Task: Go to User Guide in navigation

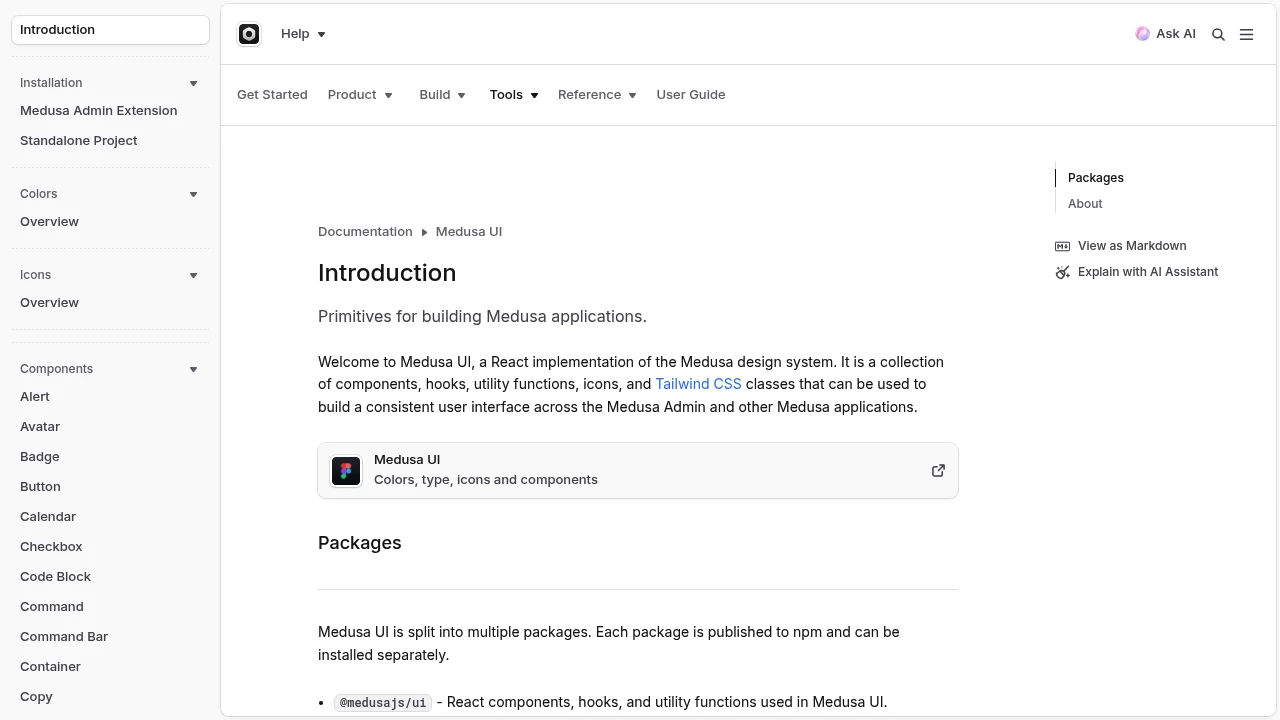Action: [691, 95]
